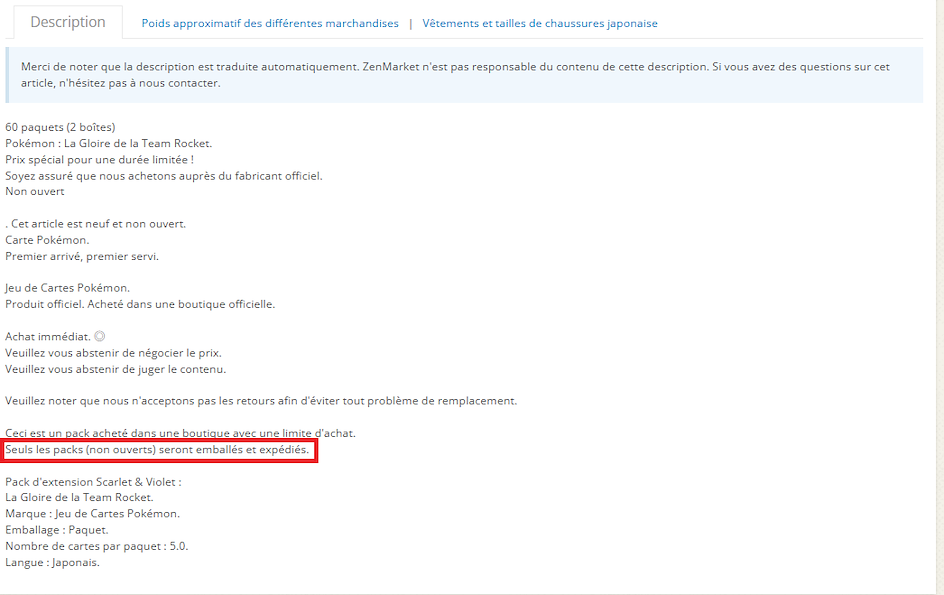Image resolution: width=944 pixels, height=595 pixels.
Task: Click 'Veuillez vous abstenir de négocier le prix.'
Action: click(x=113, y=352)
